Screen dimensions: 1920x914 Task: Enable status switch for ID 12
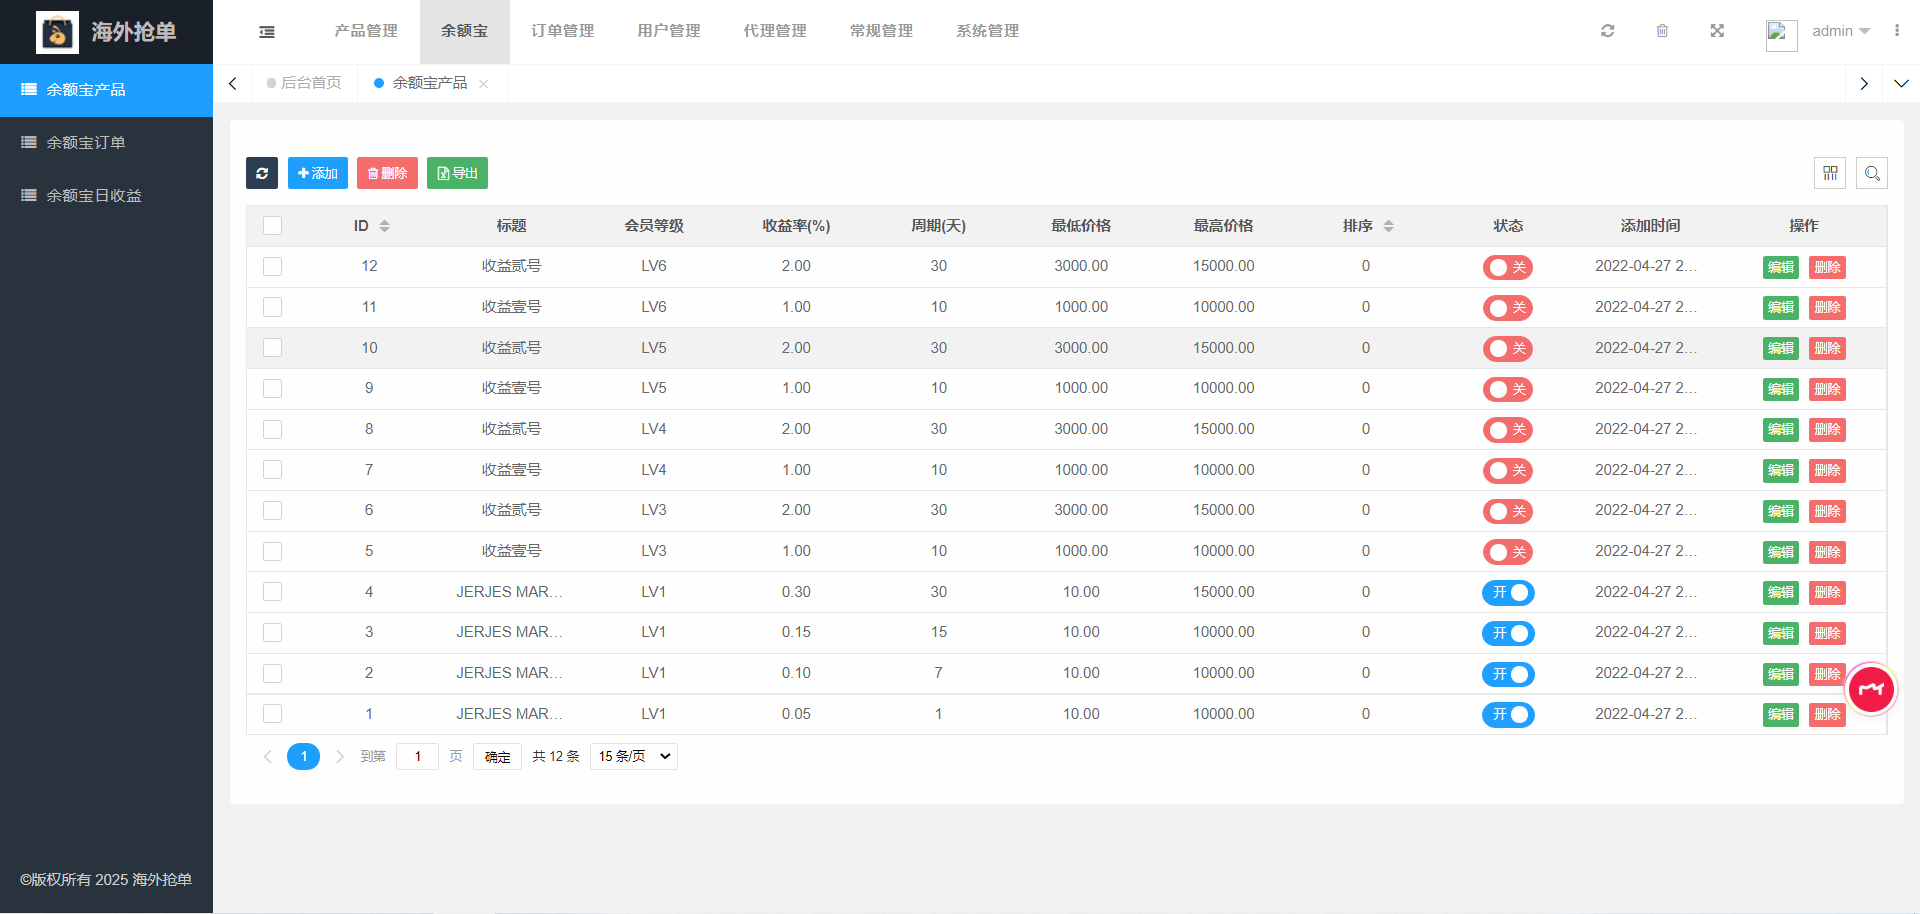click(1507, 267)
